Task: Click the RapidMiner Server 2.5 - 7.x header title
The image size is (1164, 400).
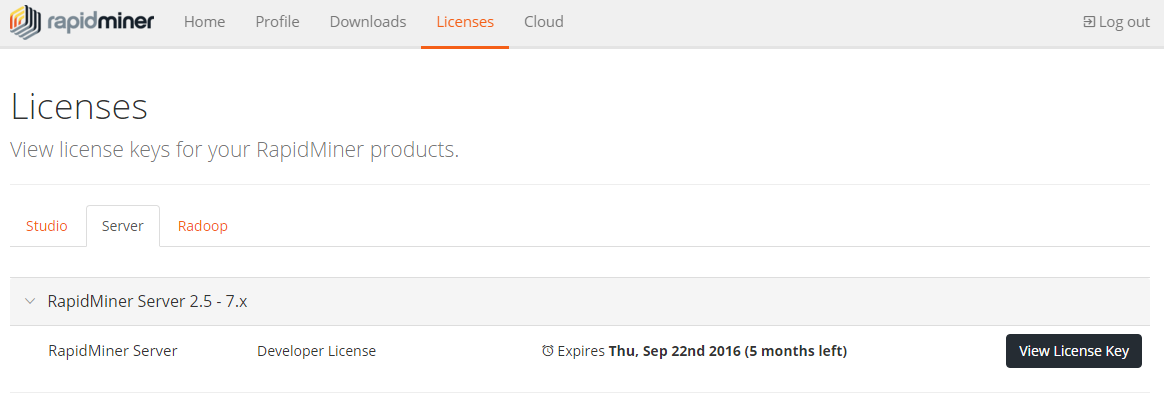Action: pos(147,301)
